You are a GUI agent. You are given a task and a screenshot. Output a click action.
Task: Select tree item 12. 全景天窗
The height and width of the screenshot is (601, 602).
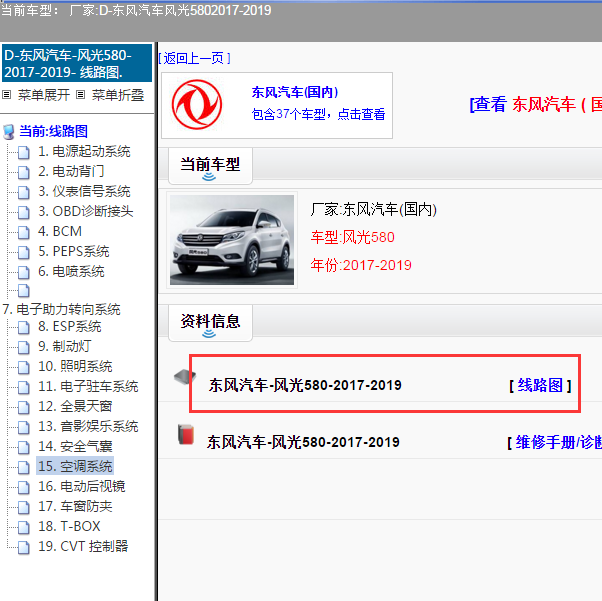coord(75,407)
